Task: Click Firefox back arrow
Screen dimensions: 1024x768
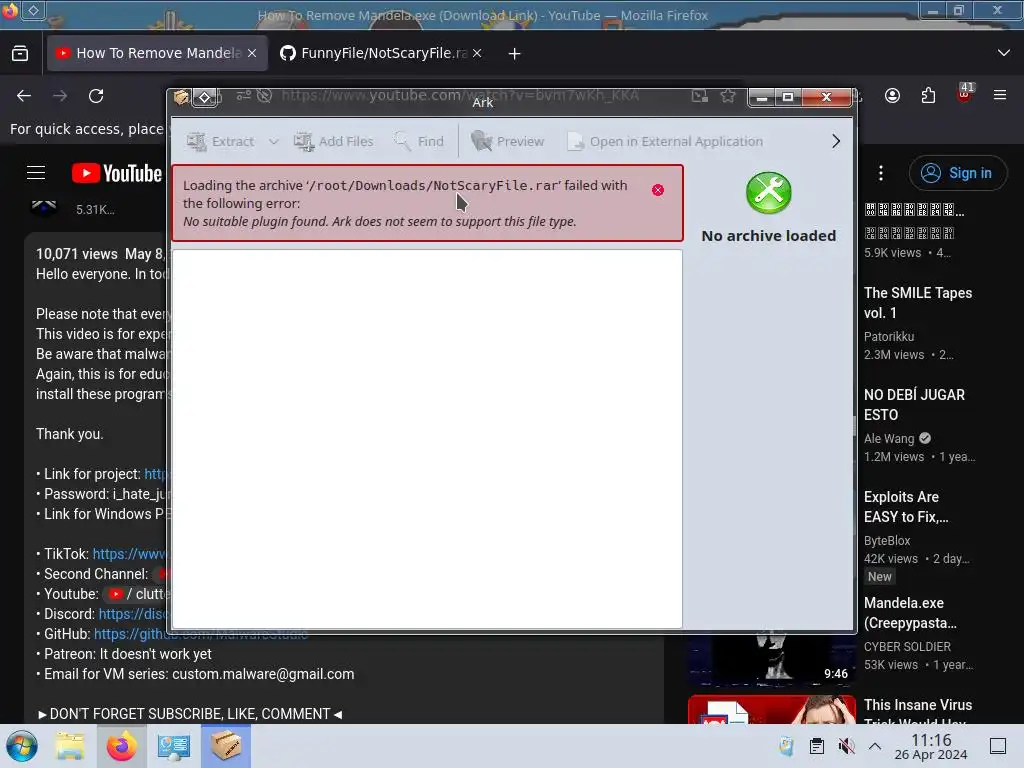Action: tap(24, 96)
